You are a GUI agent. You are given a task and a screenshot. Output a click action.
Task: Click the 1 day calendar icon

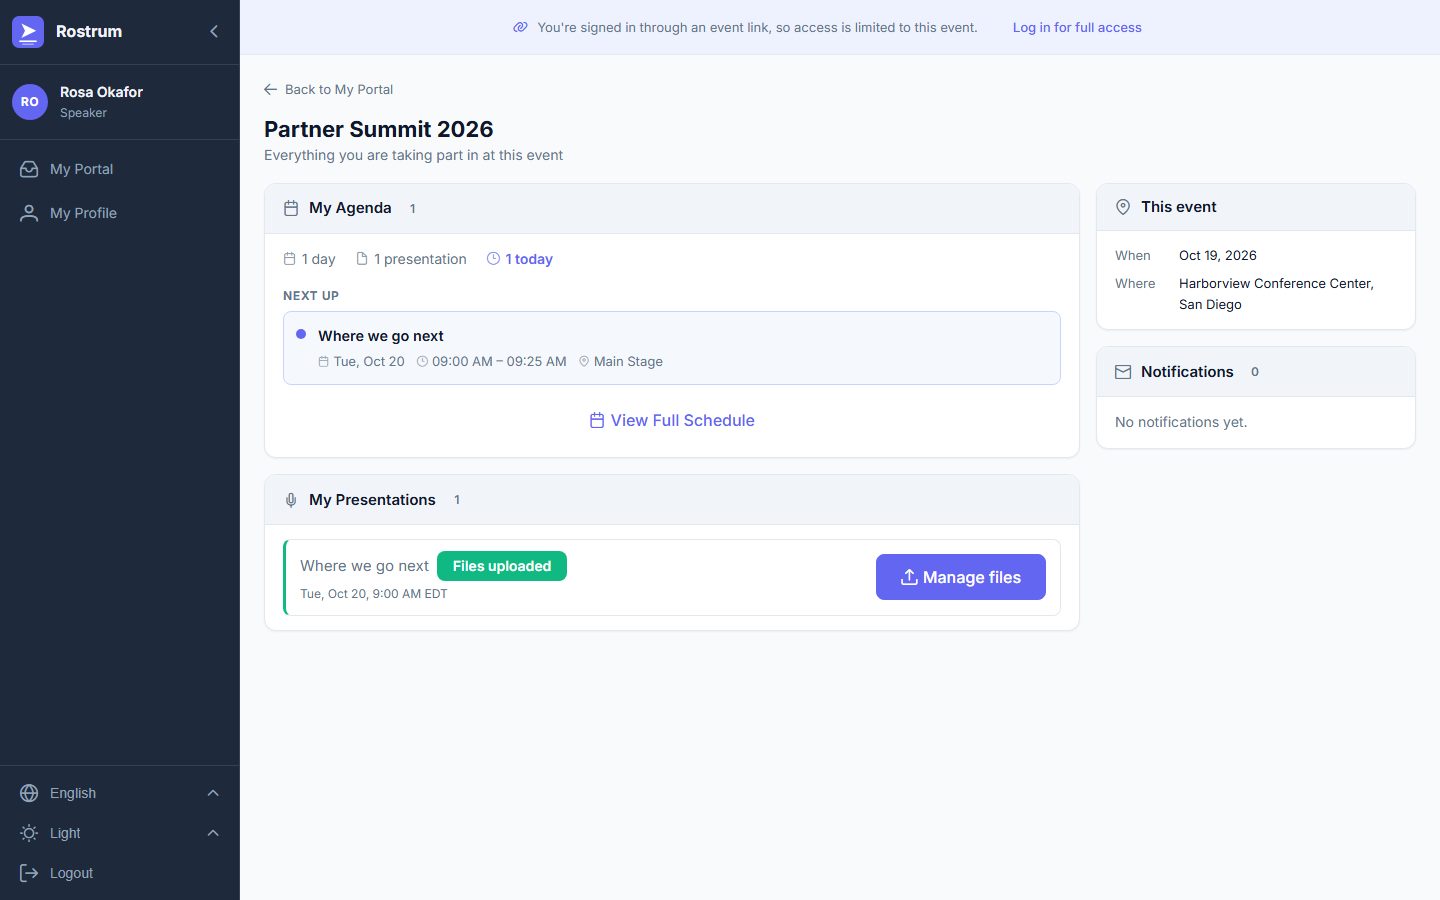(289, 259)
